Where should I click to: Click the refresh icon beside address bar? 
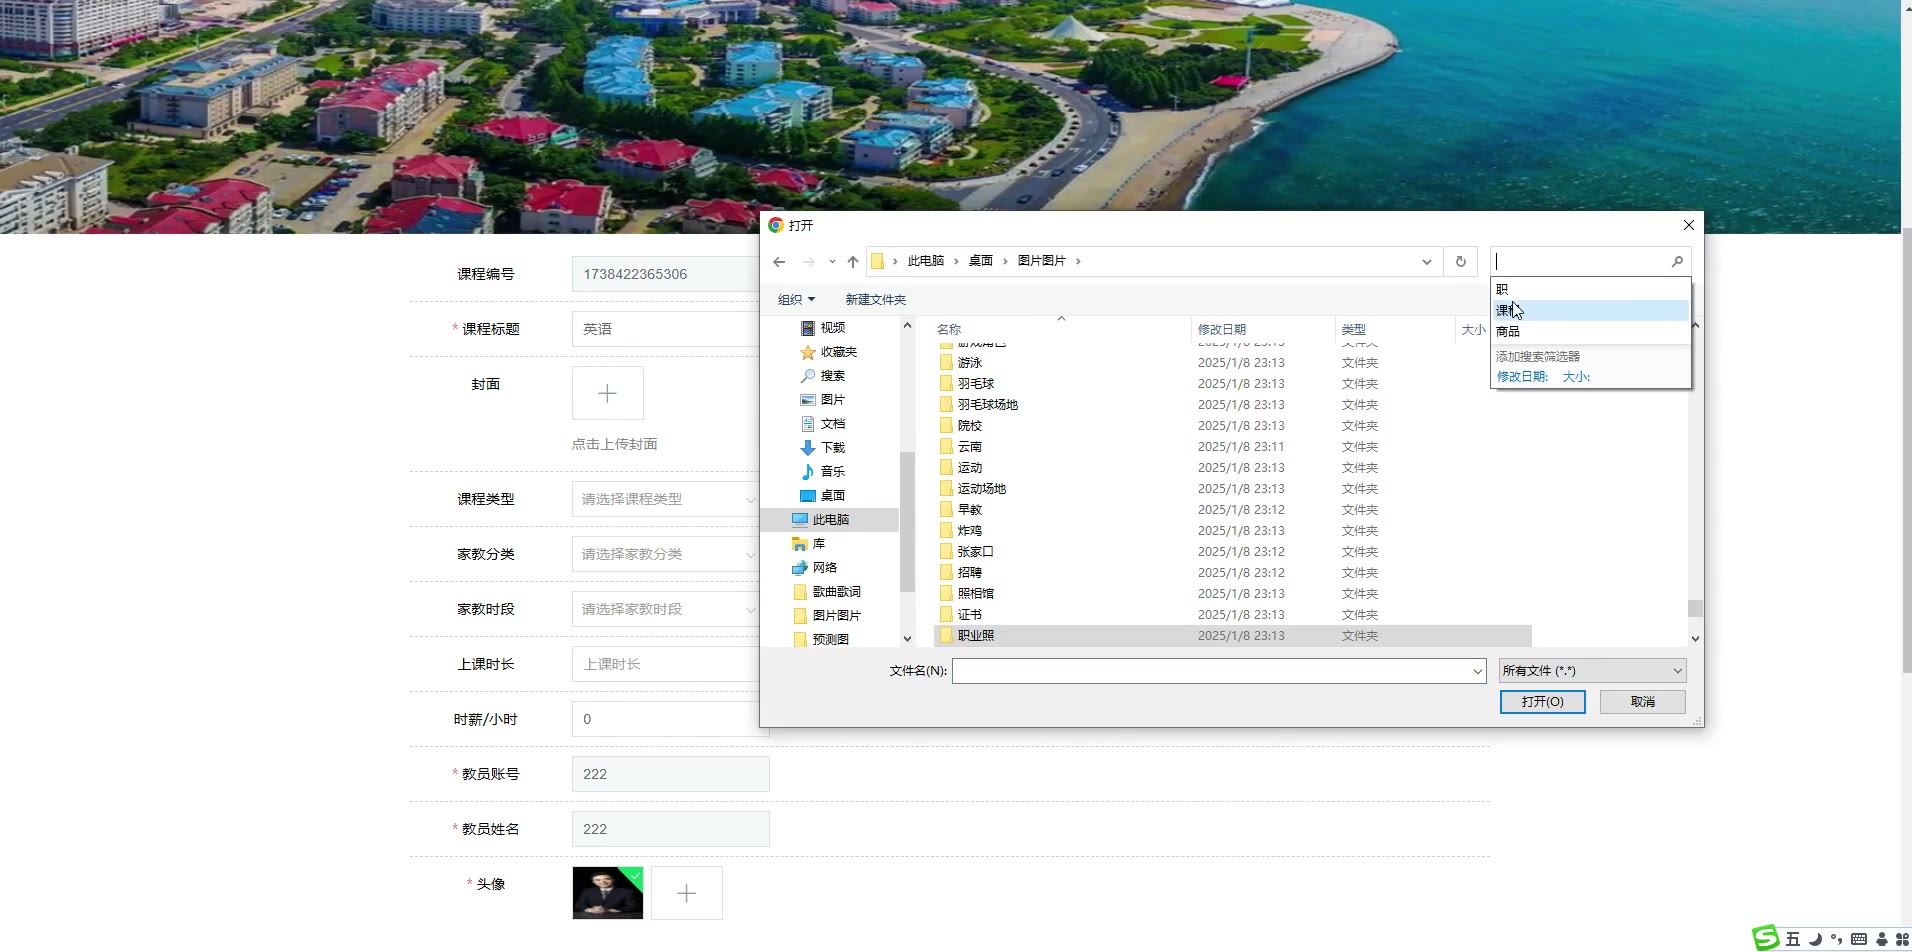coord(1460,262)
